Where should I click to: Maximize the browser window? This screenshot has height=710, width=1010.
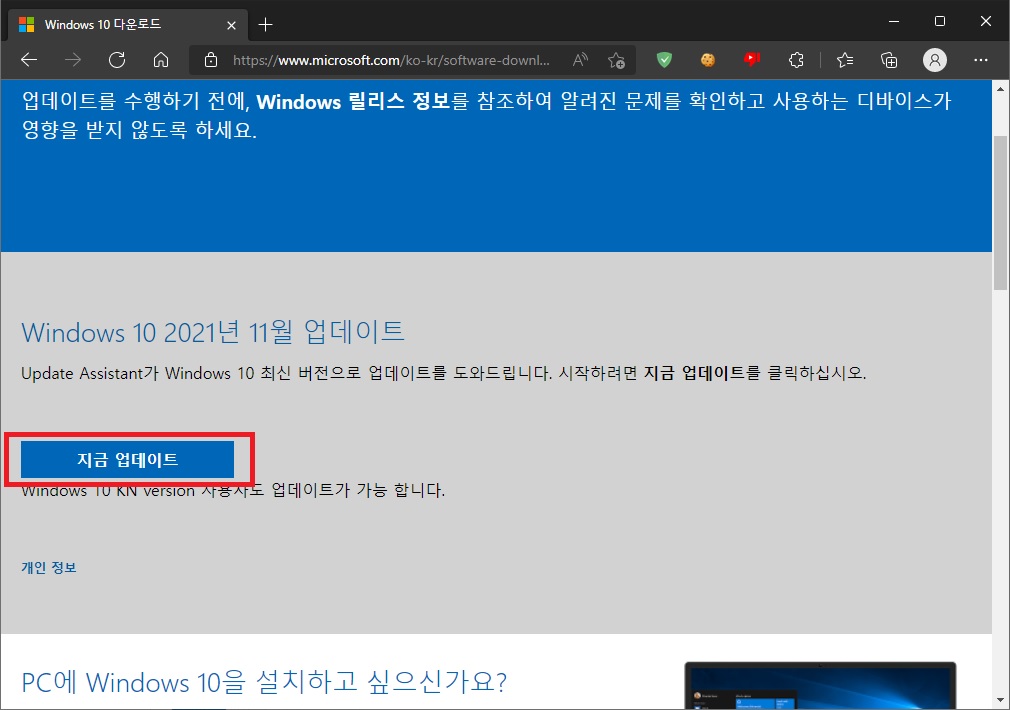tap(940, 21)
